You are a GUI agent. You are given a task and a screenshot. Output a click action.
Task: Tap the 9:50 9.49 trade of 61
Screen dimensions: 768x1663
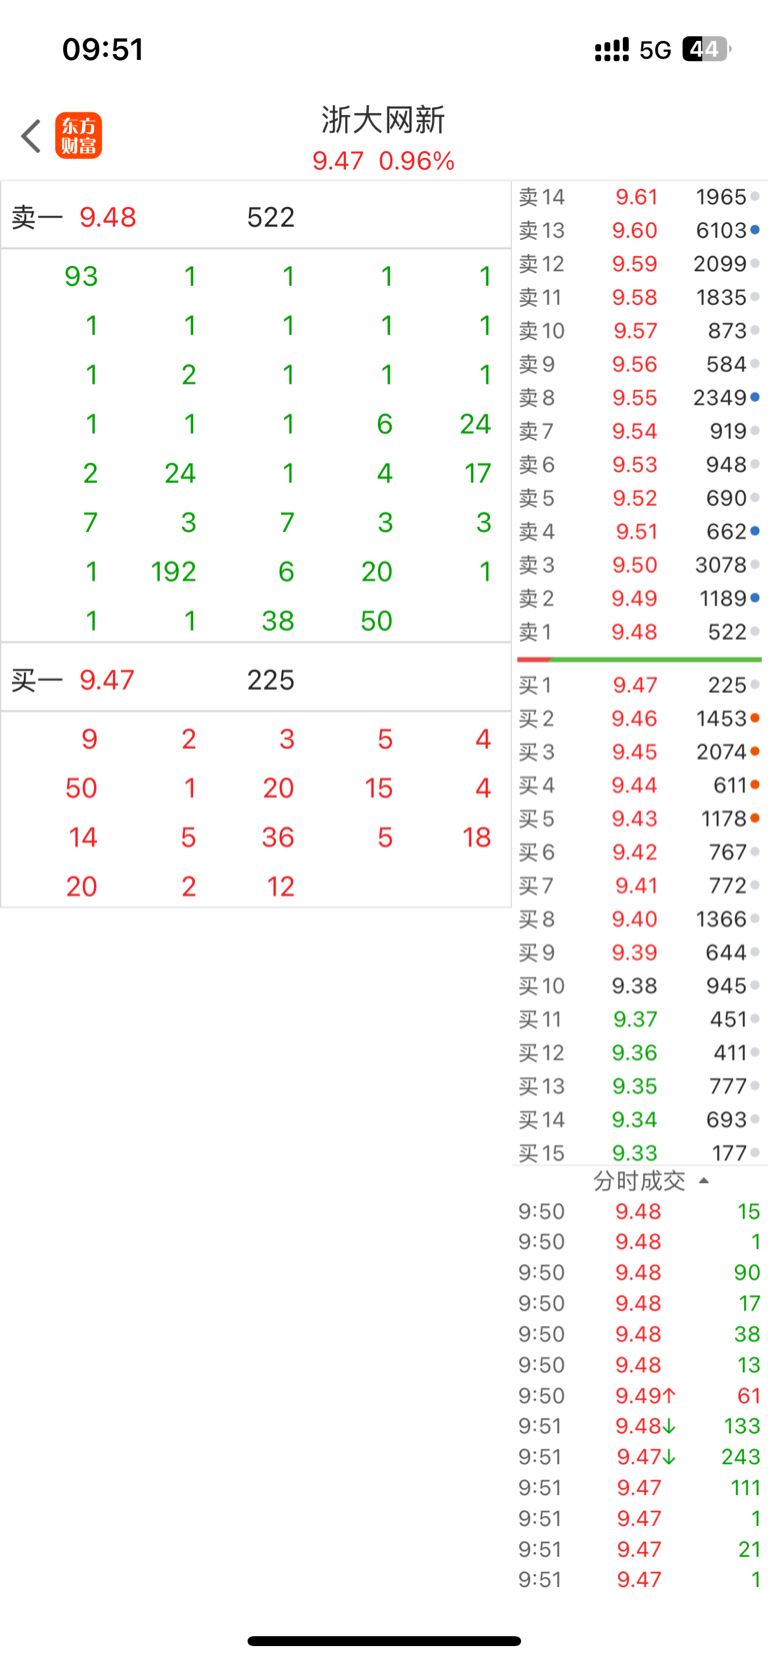click(640, 1396)
